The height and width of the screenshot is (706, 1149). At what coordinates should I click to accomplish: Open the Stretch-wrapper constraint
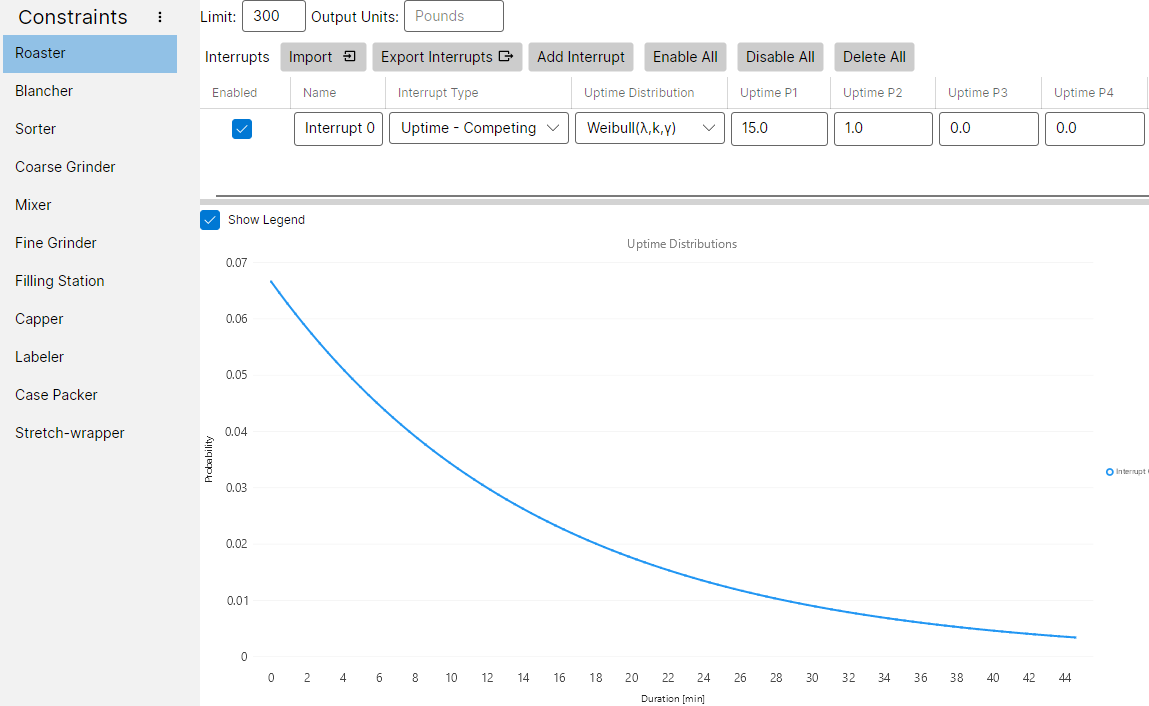coord(70,433)
